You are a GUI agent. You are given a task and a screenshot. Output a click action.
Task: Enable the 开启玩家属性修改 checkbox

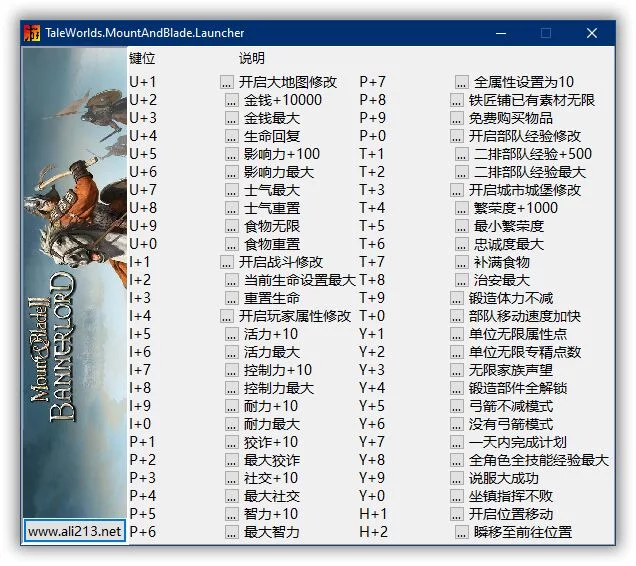pyautogui.click(x=227, y=316)
